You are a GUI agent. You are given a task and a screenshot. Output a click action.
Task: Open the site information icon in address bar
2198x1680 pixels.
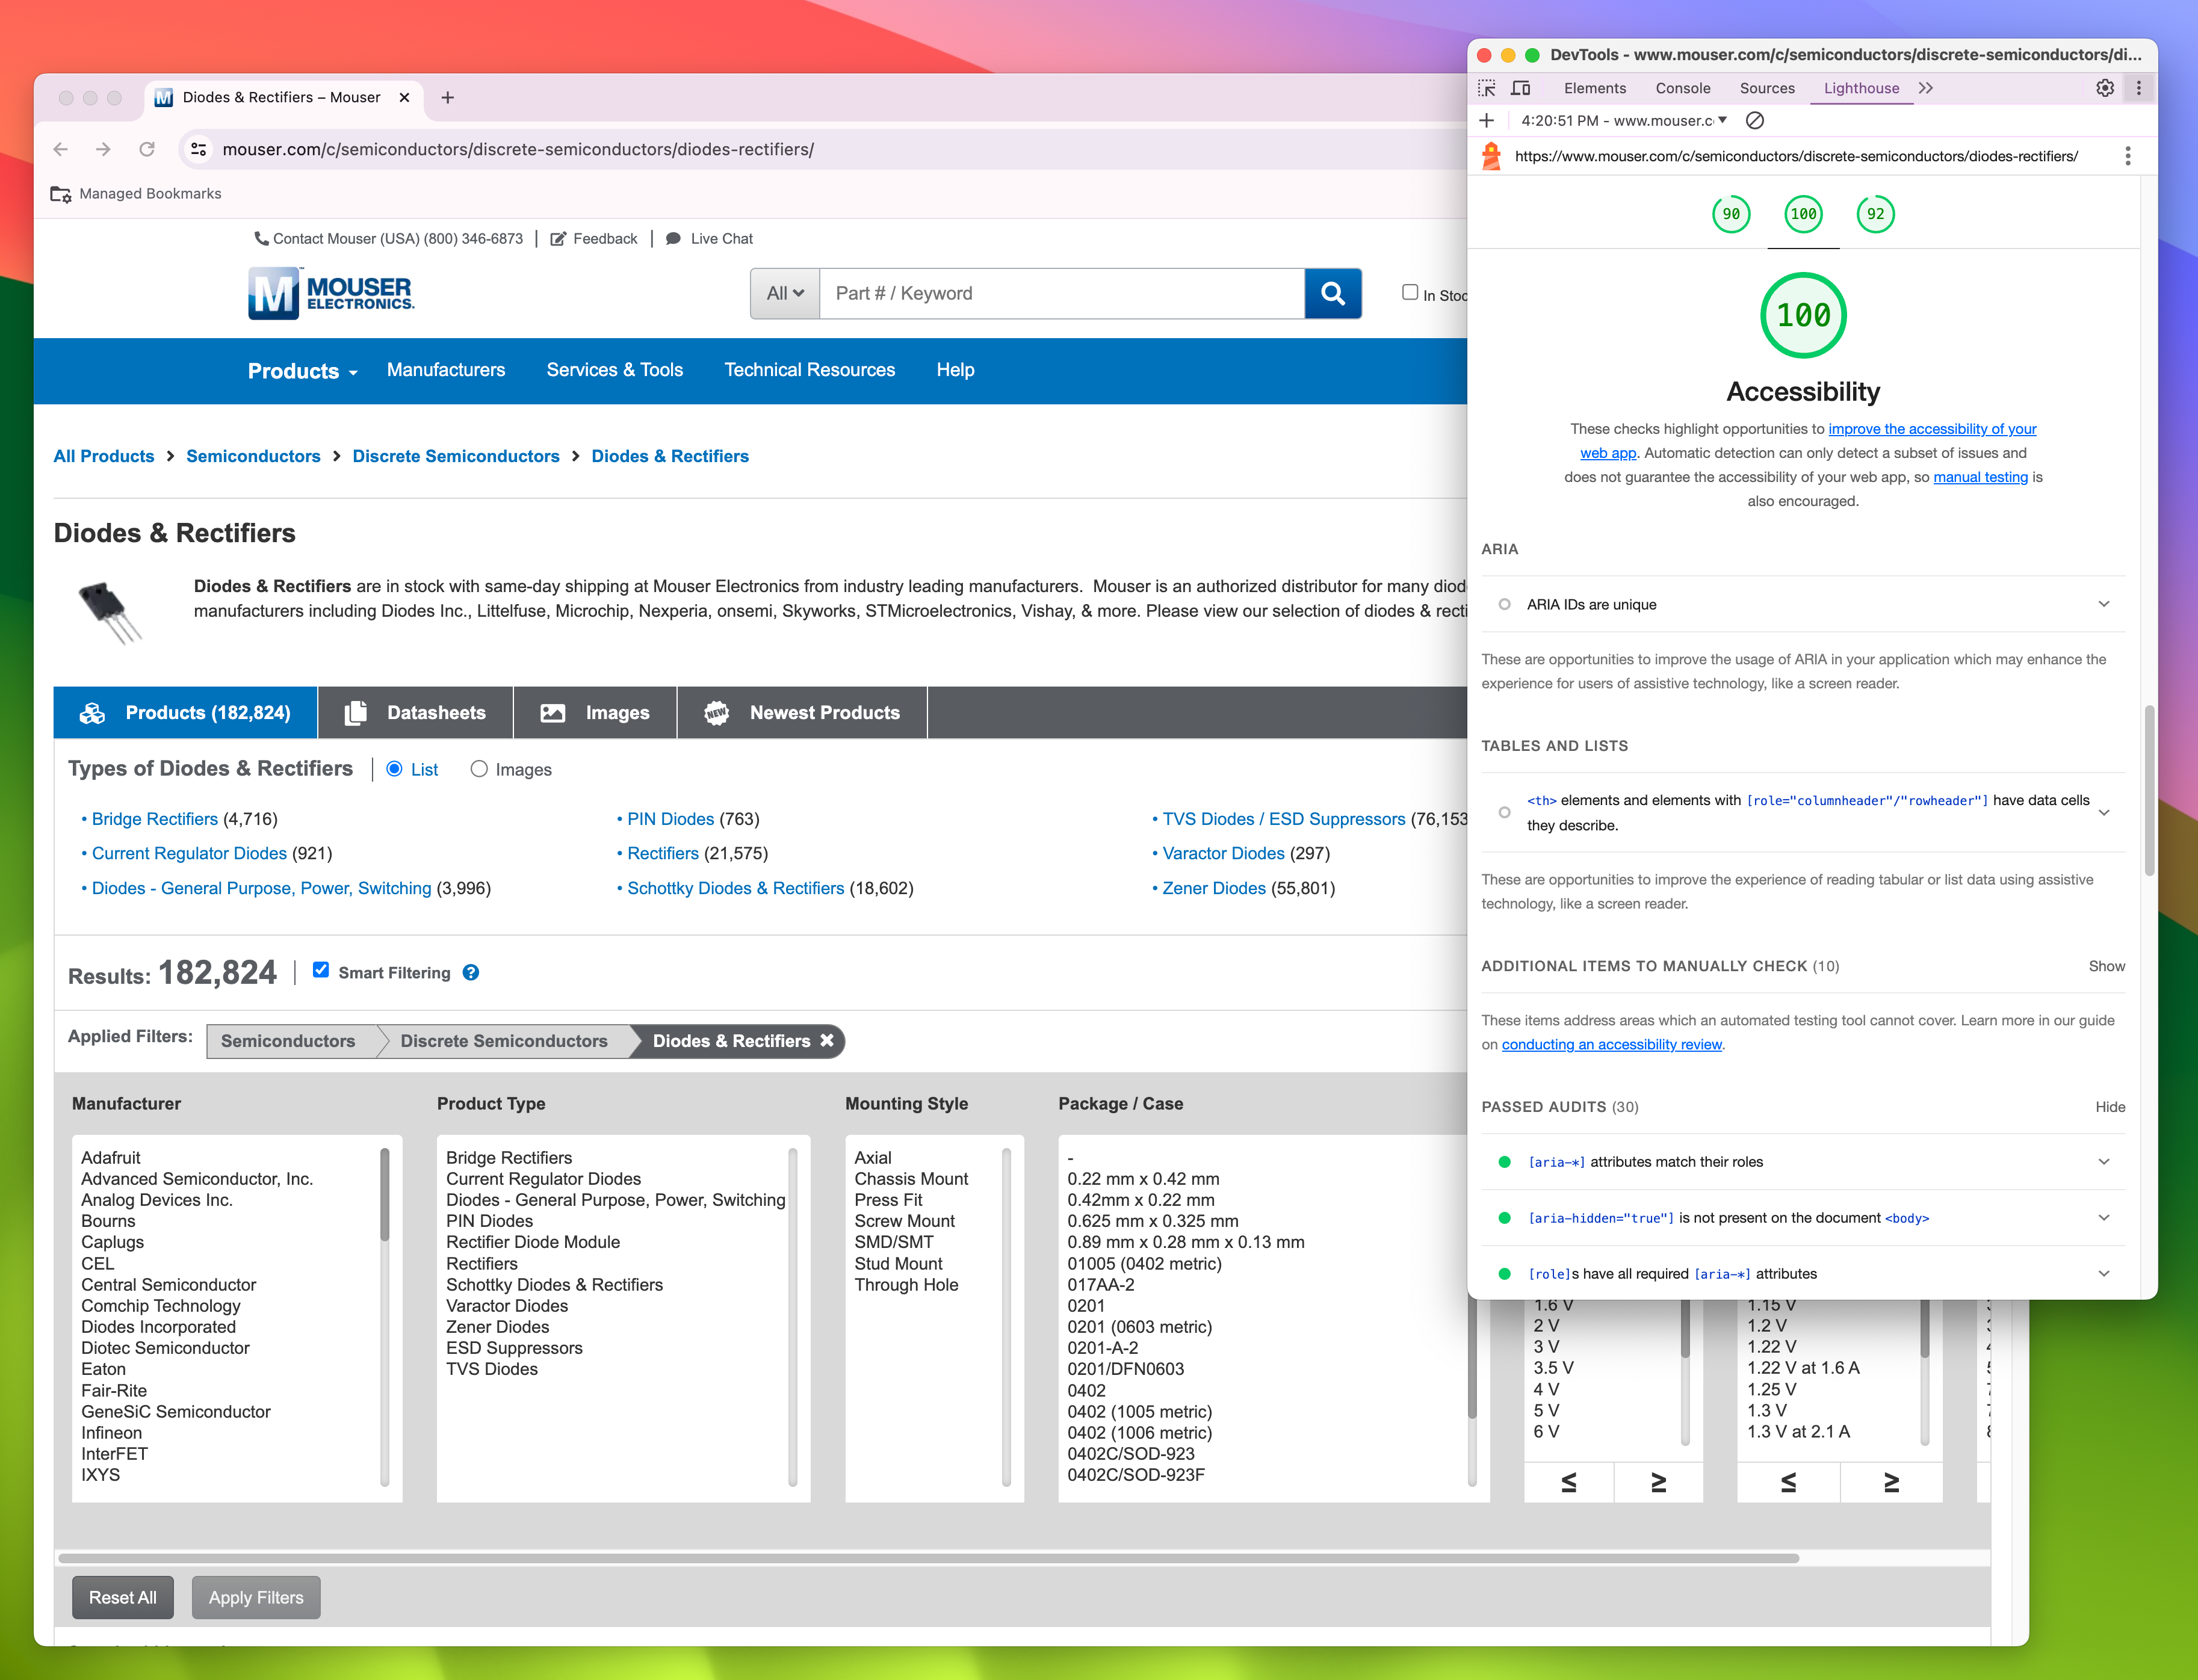click(x=198, y=149)
